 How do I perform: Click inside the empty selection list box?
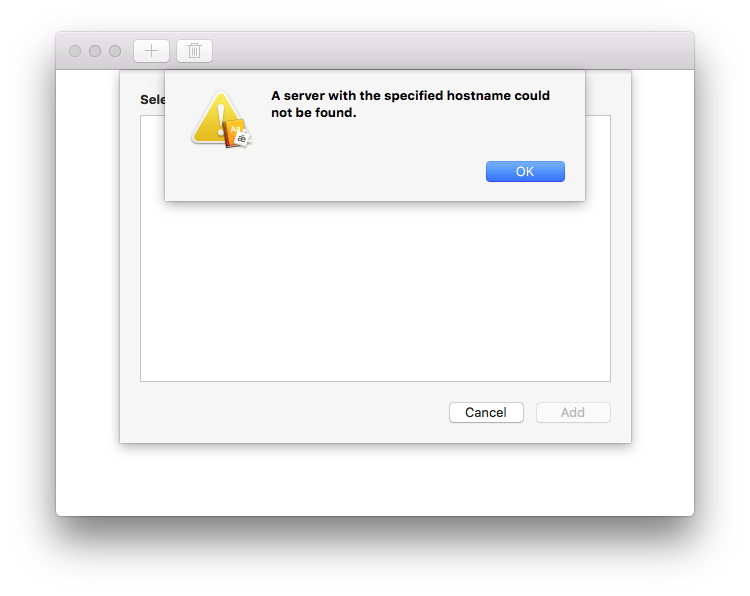point(375,292)
